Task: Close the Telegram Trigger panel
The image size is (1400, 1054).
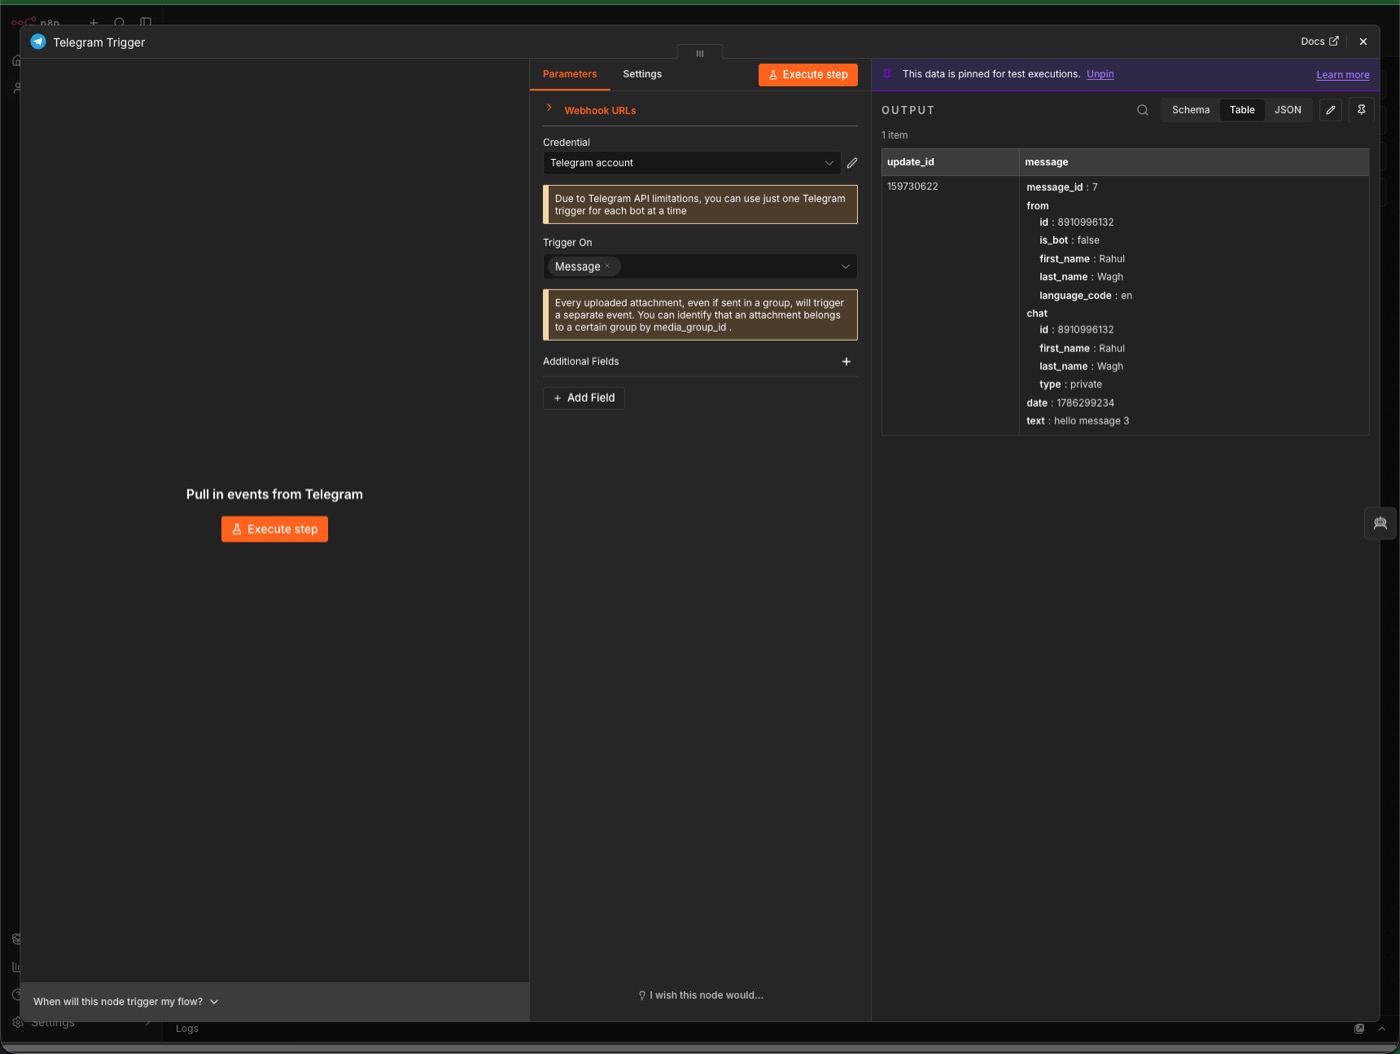Action: click(1363, 42)
